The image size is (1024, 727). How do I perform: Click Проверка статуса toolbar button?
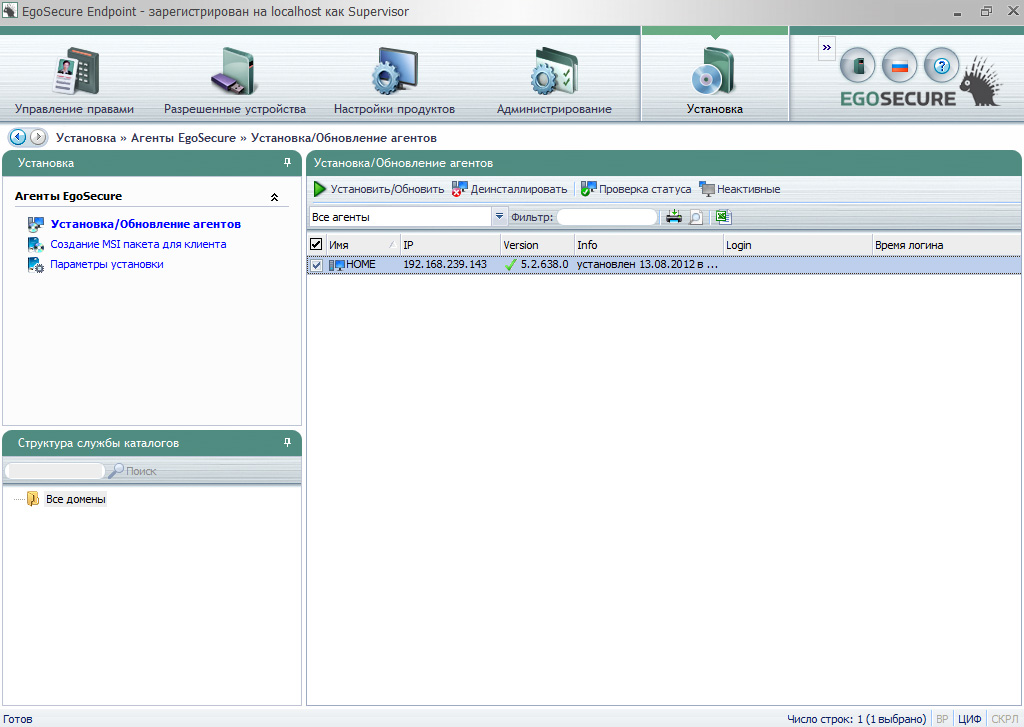tap(635, 189)
